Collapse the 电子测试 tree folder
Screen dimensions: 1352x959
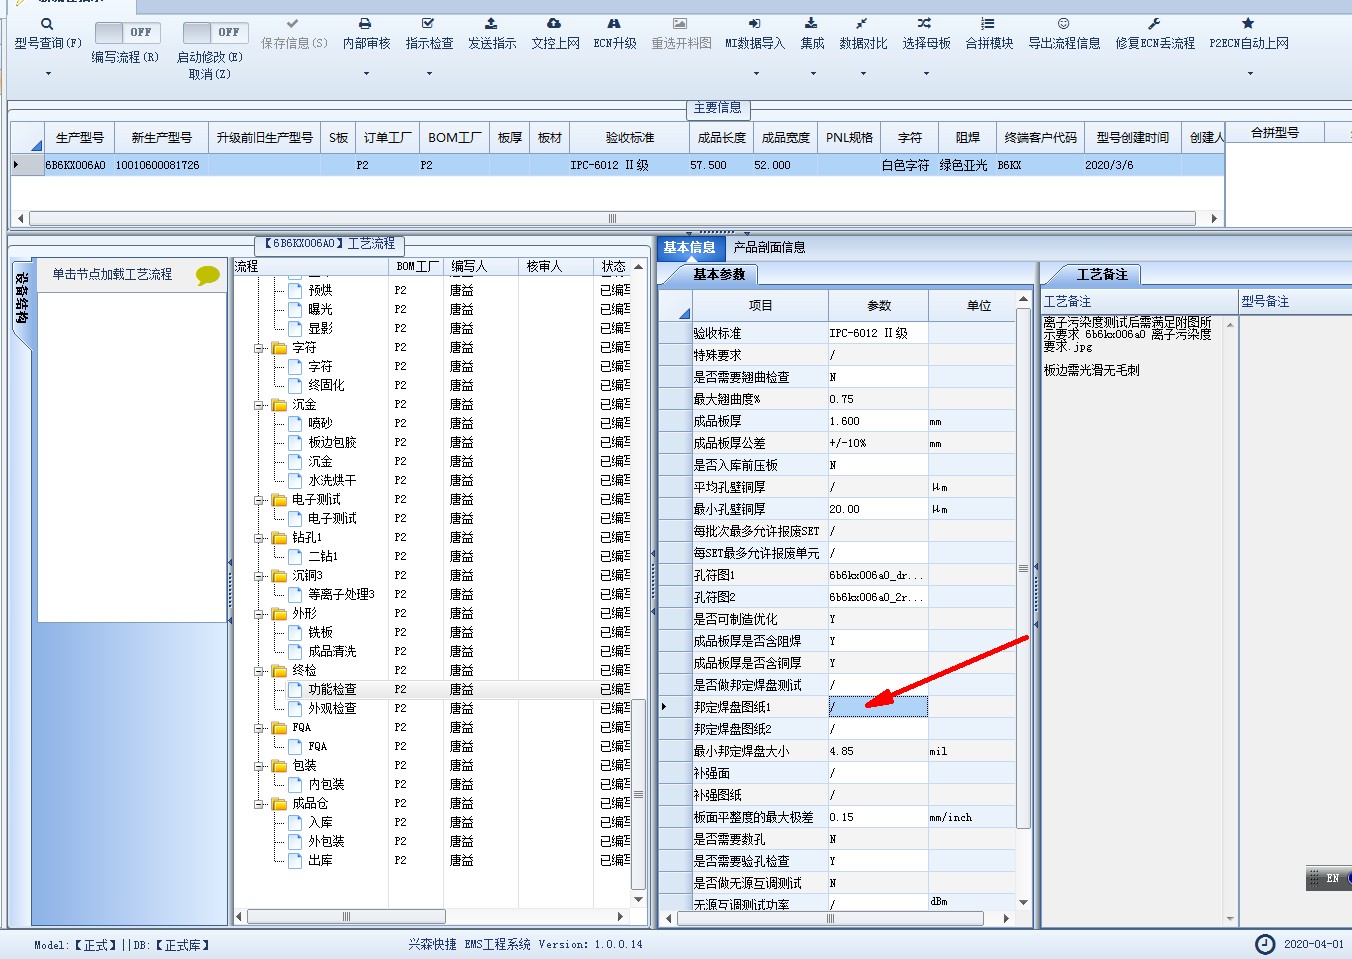pyautogui.click(x=259, y=500)
